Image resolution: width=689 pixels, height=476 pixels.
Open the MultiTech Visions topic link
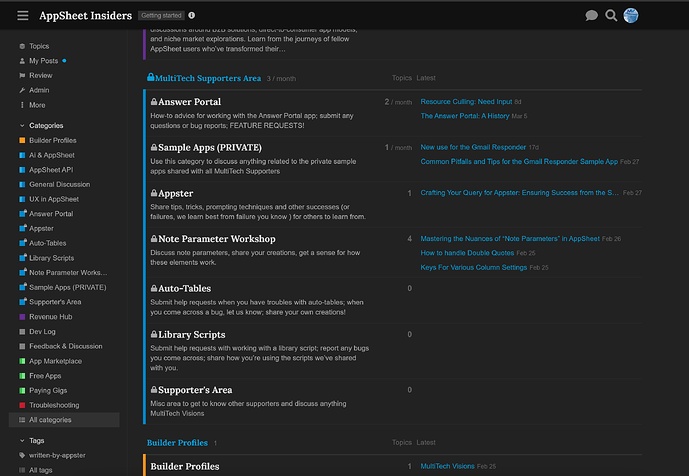tap(447, 466)
